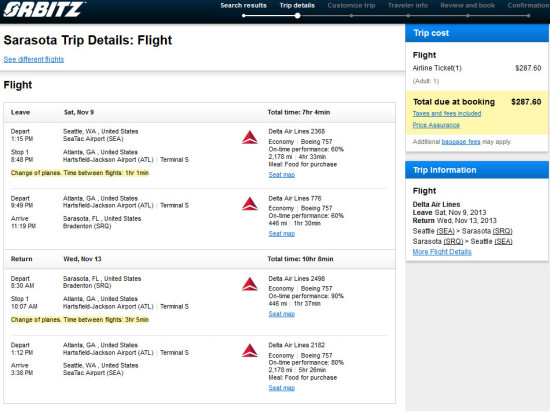
Task: Click the Orbitz logo
Action: pos(43,9)
